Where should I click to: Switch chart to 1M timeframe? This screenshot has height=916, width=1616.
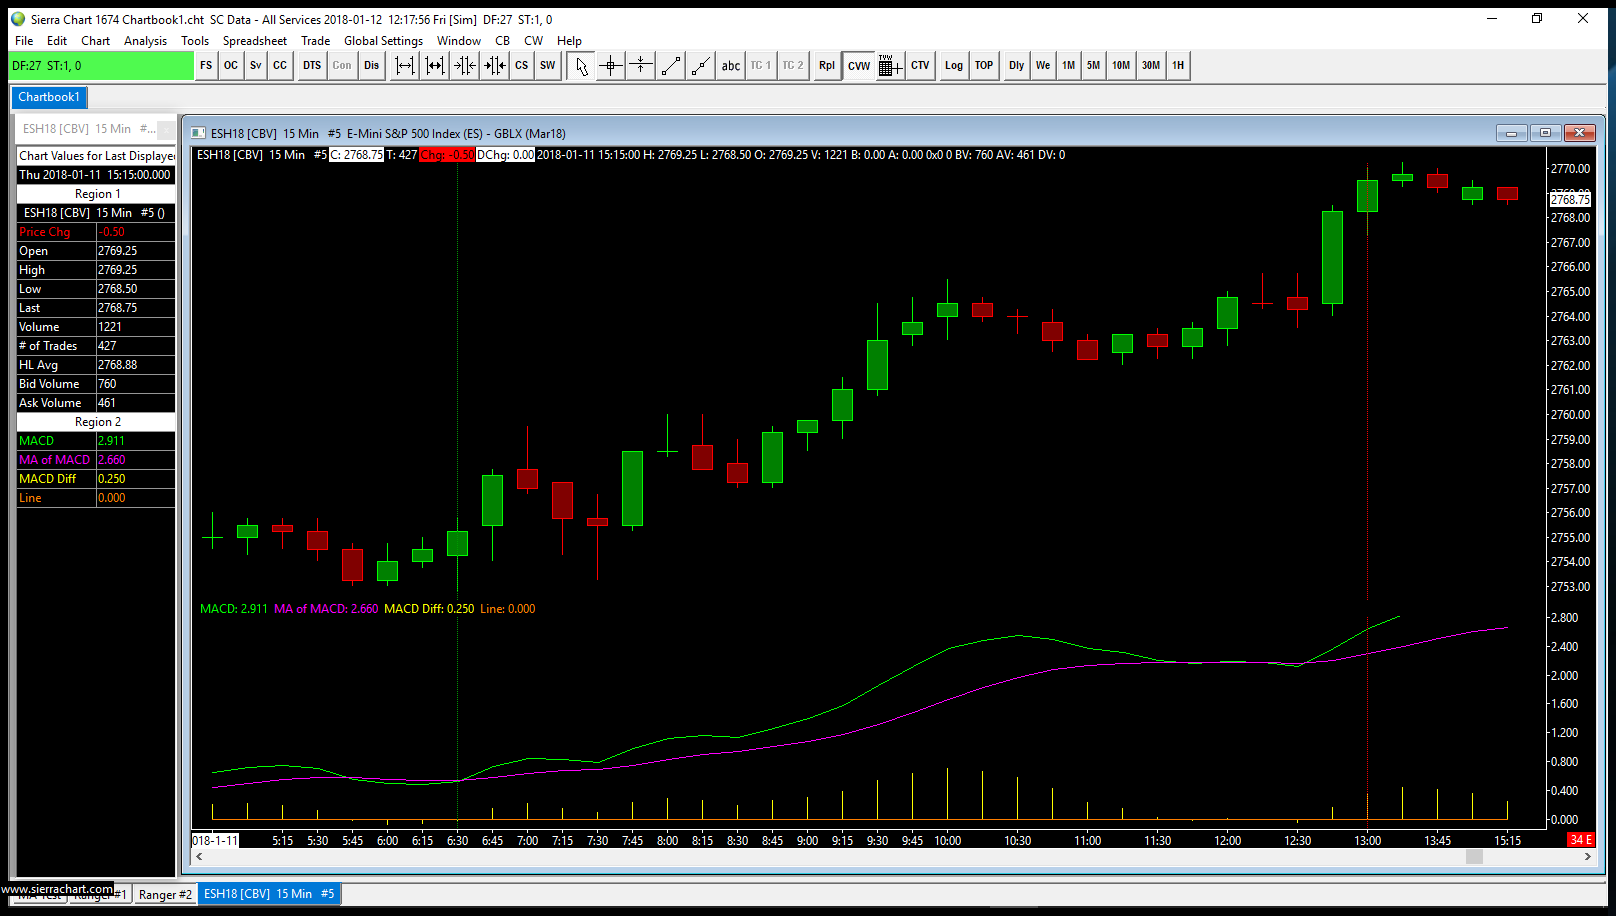click(x=1069, y=66)
